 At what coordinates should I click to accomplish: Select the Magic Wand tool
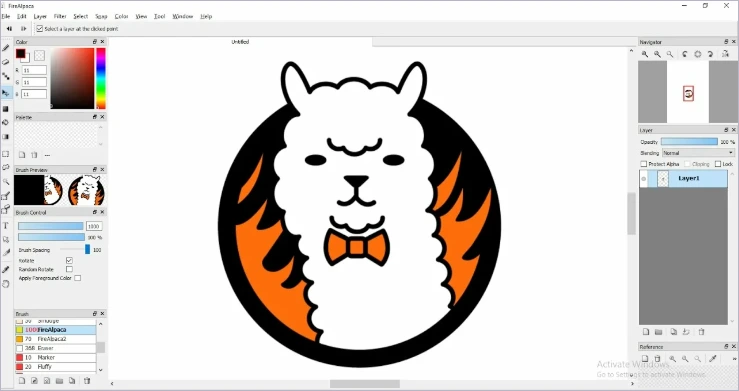click(6, 181)
